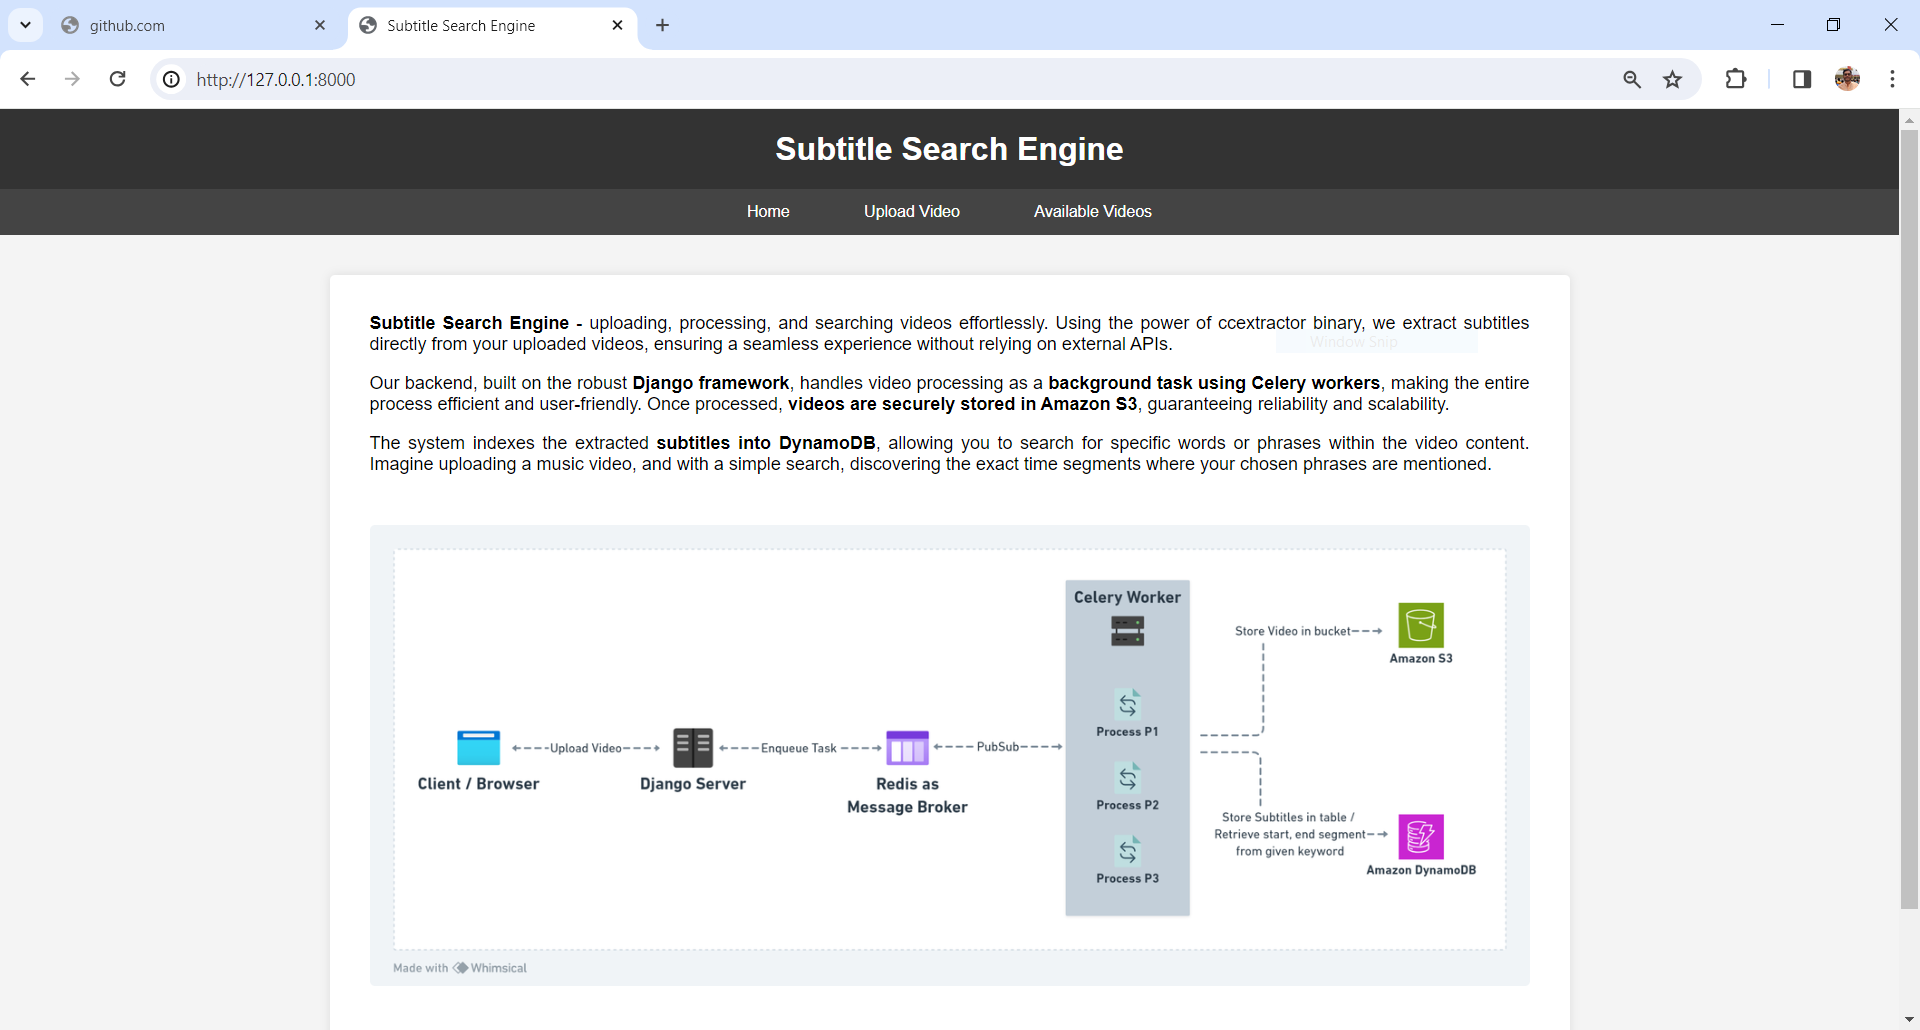Open the tab search dropdown arrow
This screenshot has width=1920, height=1030.
pos(26,25)
